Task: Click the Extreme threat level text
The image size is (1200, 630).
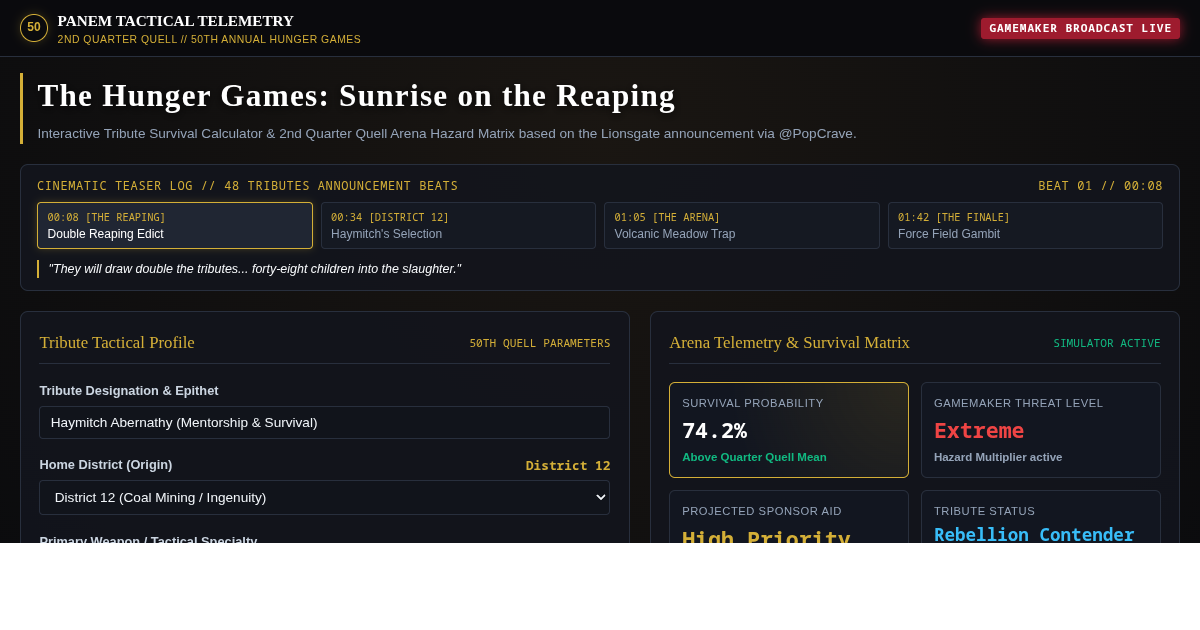Action: (979, 431)
